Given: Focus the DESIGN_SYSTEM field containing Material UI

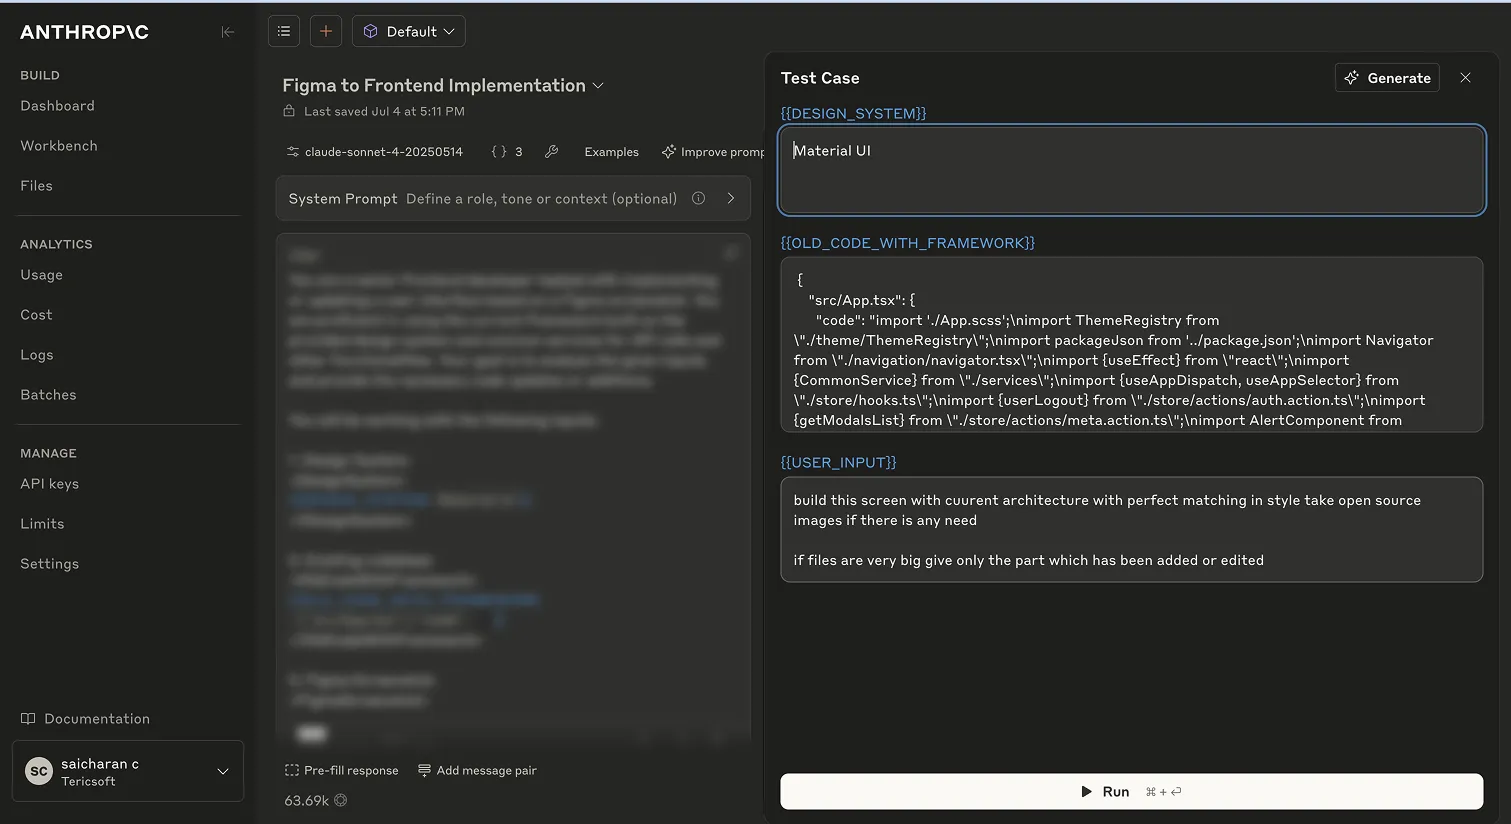Looking at the screenshot, I should [1131, 170].
